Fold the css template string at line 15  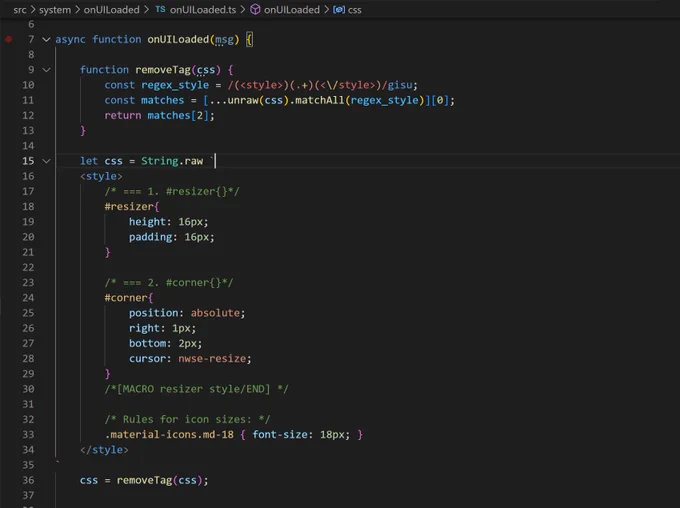(x=46, y=161)
